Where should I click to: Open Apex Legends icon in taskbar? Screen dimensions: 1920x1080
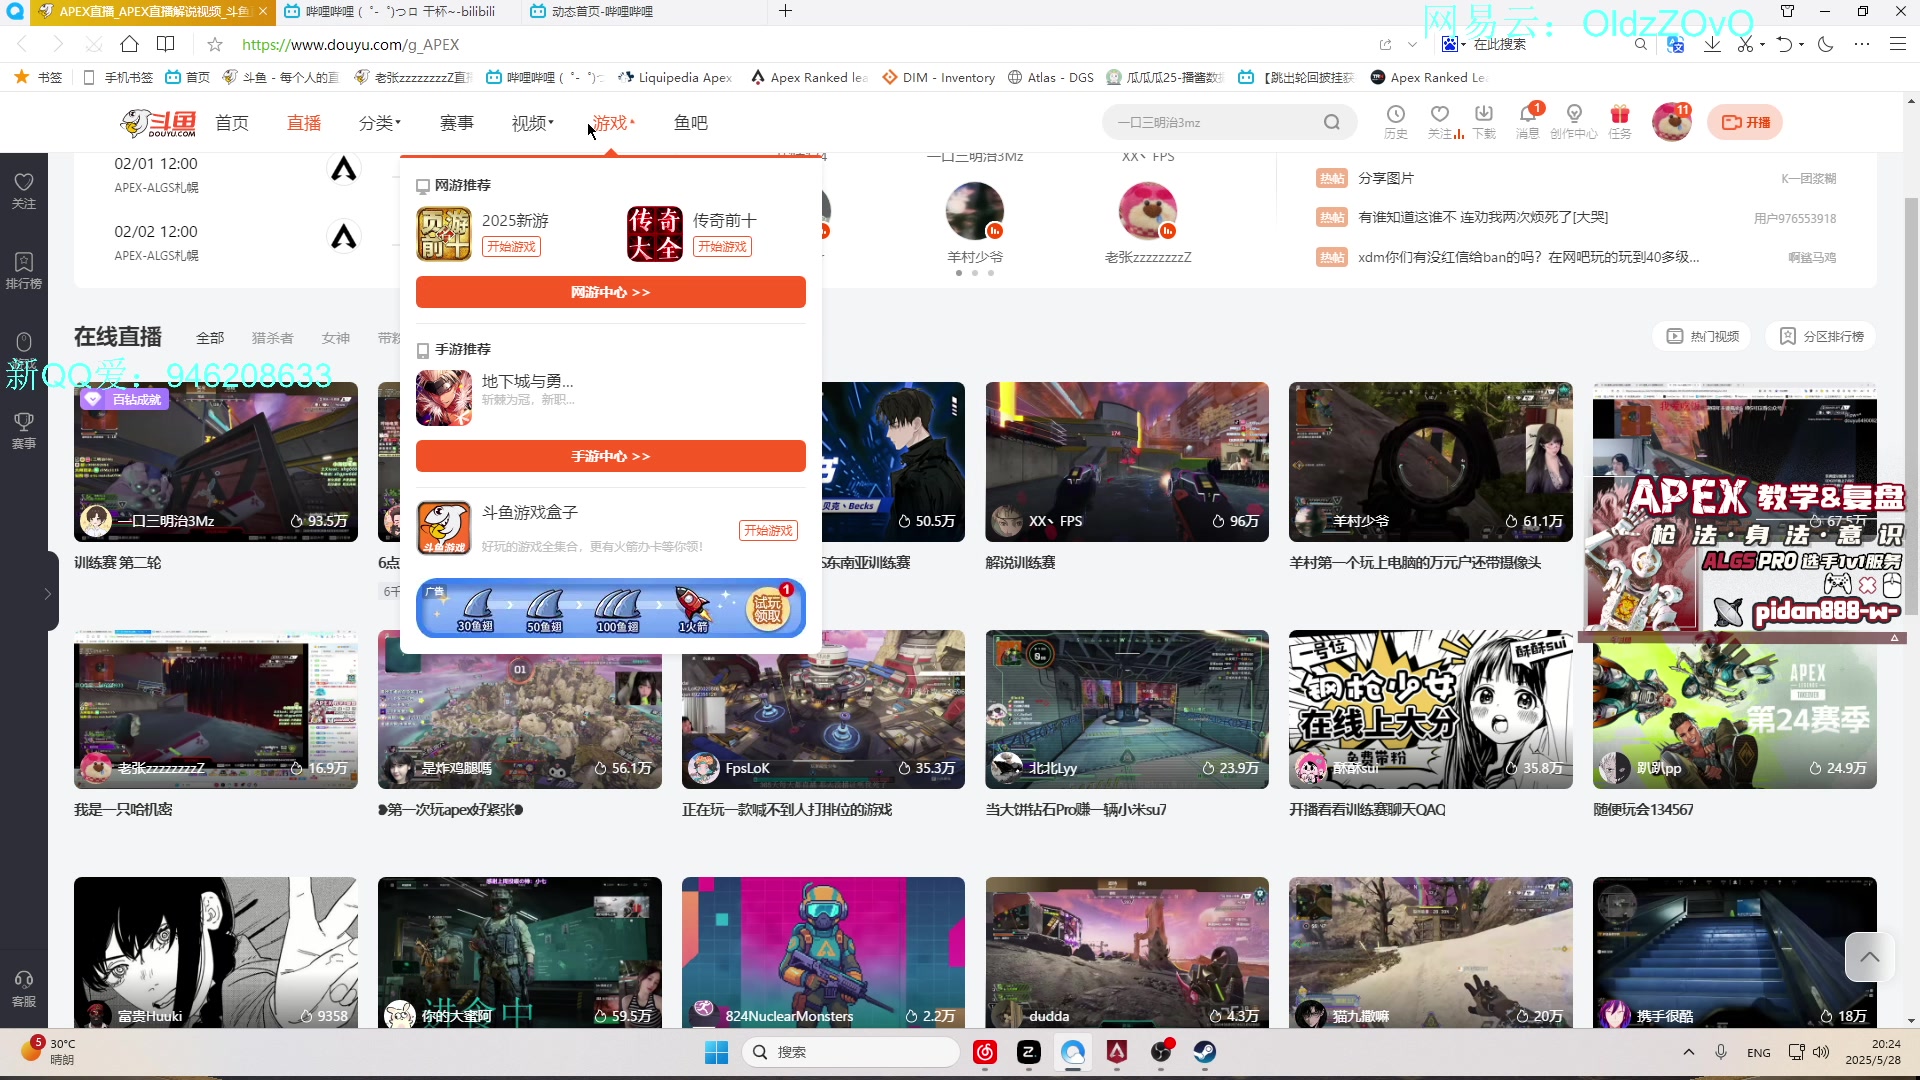click(1117, 1052)
